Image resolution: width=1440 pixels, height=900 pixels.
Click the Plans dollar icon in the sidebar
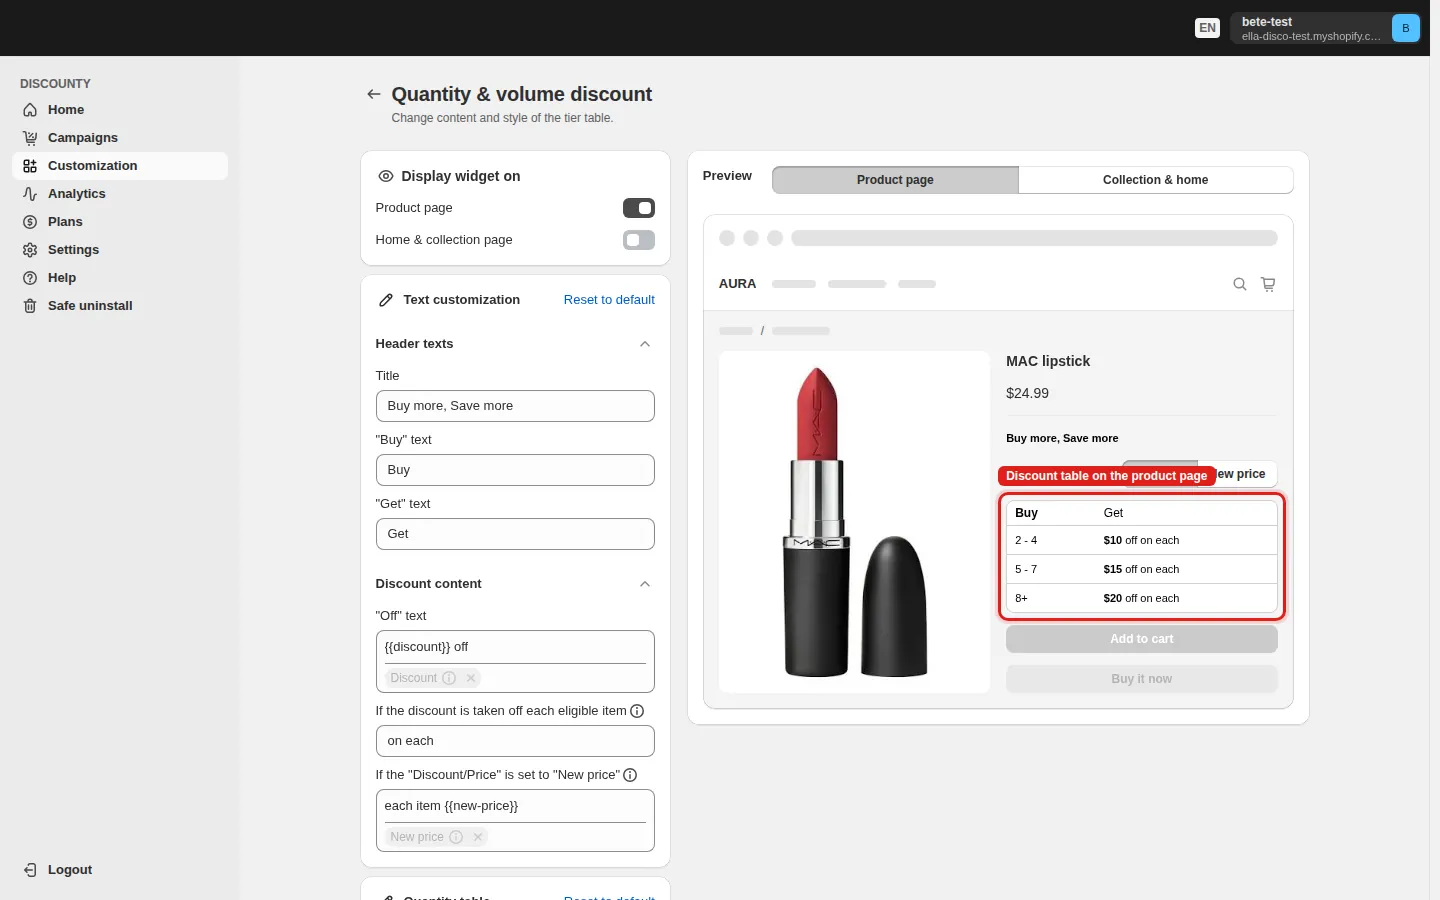(30, 222)
